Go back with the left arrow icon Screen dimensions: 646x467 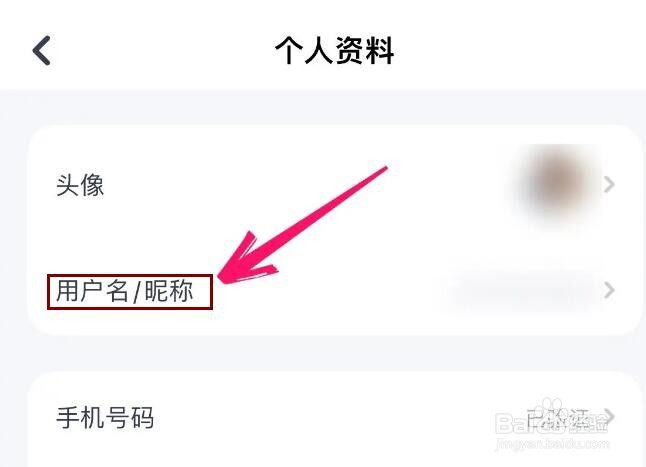coord(42,50)
